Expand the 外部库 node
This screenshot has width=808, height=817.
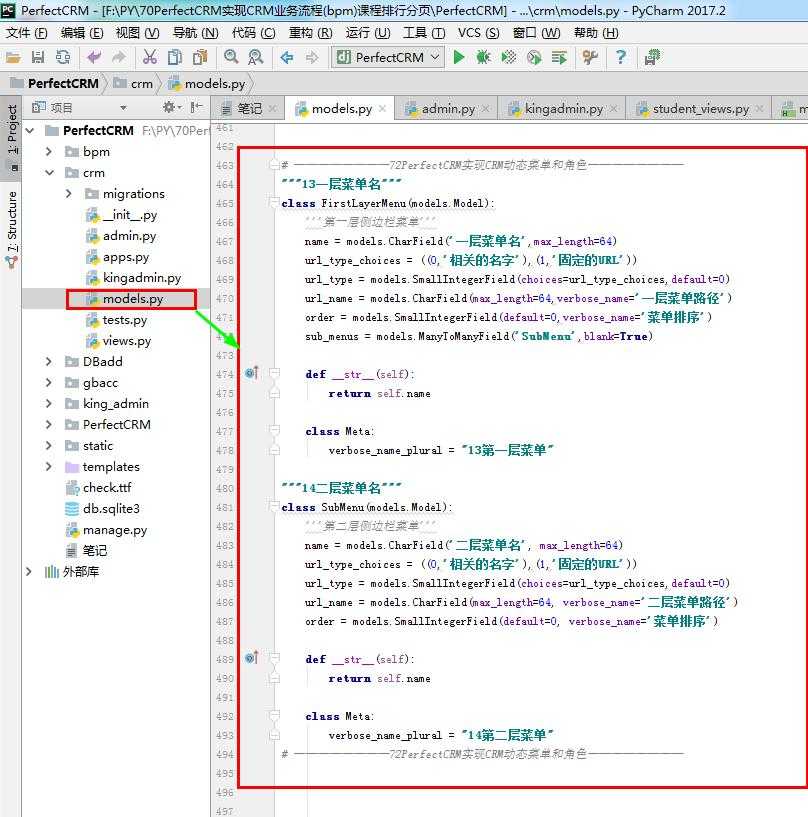click(x=29, y=572)
